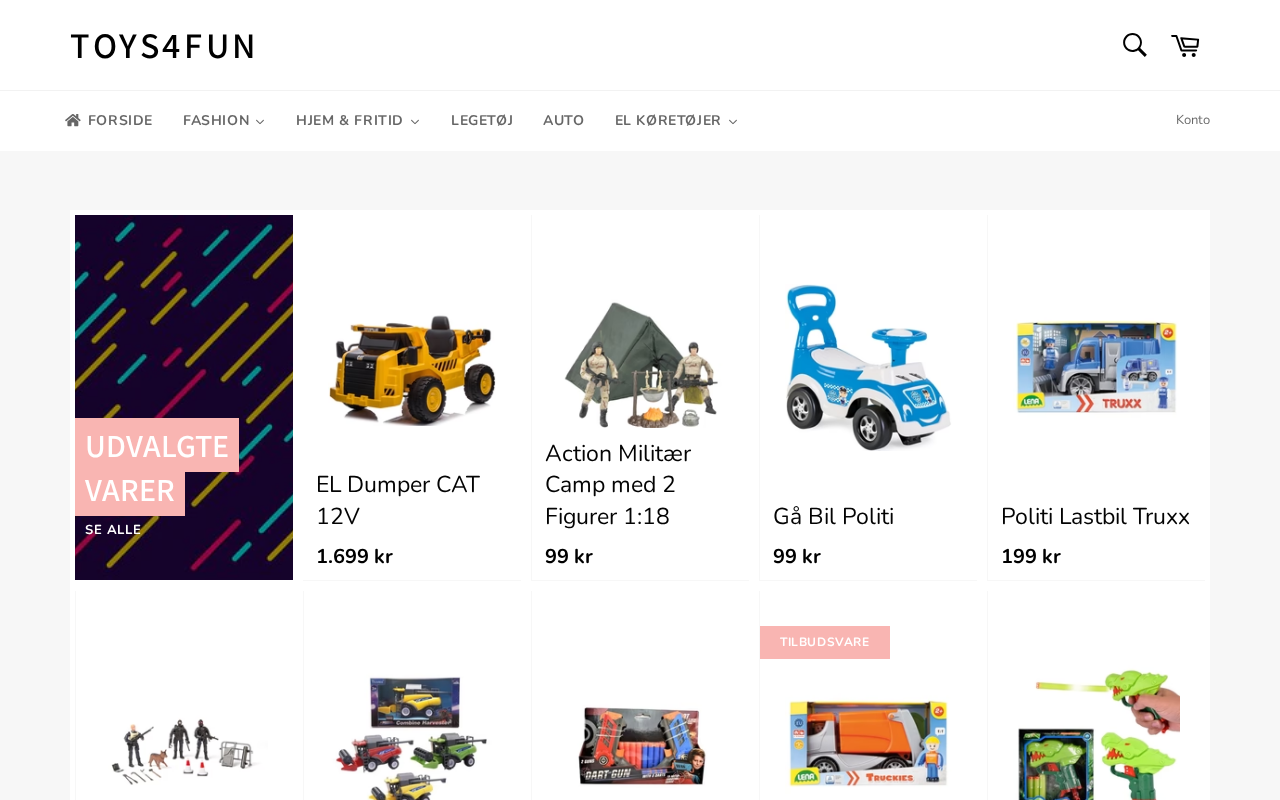Open the Legetøj menu item
The height and width of the screenshot is (800, 1280).
pyautogui.click(x=482, y=121)
